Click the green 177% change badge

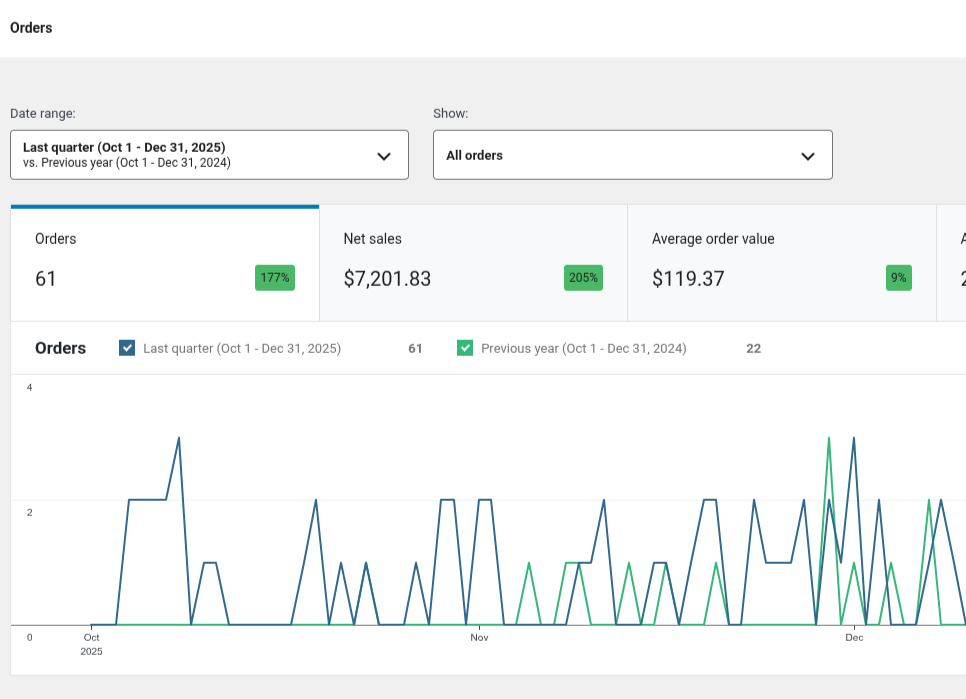[275, 278]
